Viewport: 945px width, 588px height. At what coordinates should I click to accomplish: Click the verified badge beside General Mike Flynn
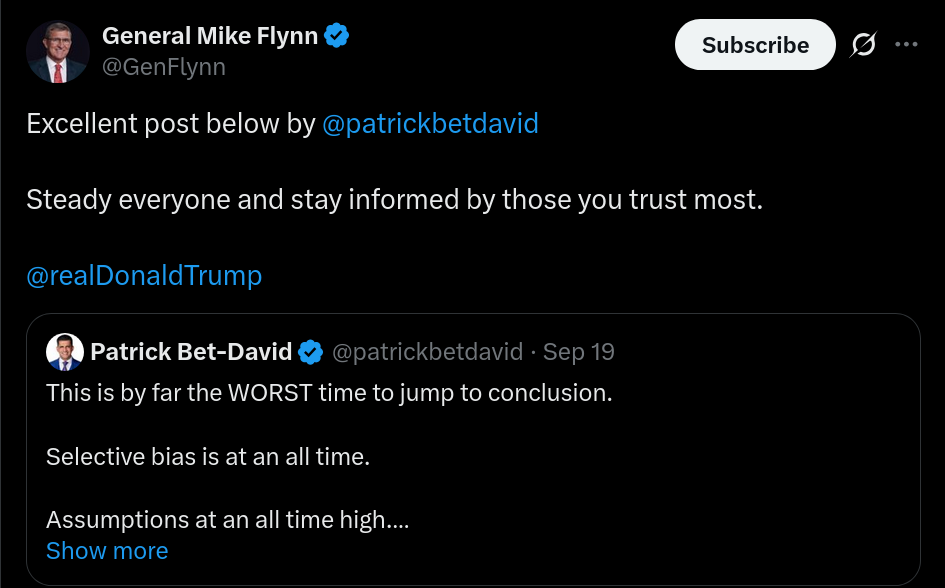tap(337, 37)
